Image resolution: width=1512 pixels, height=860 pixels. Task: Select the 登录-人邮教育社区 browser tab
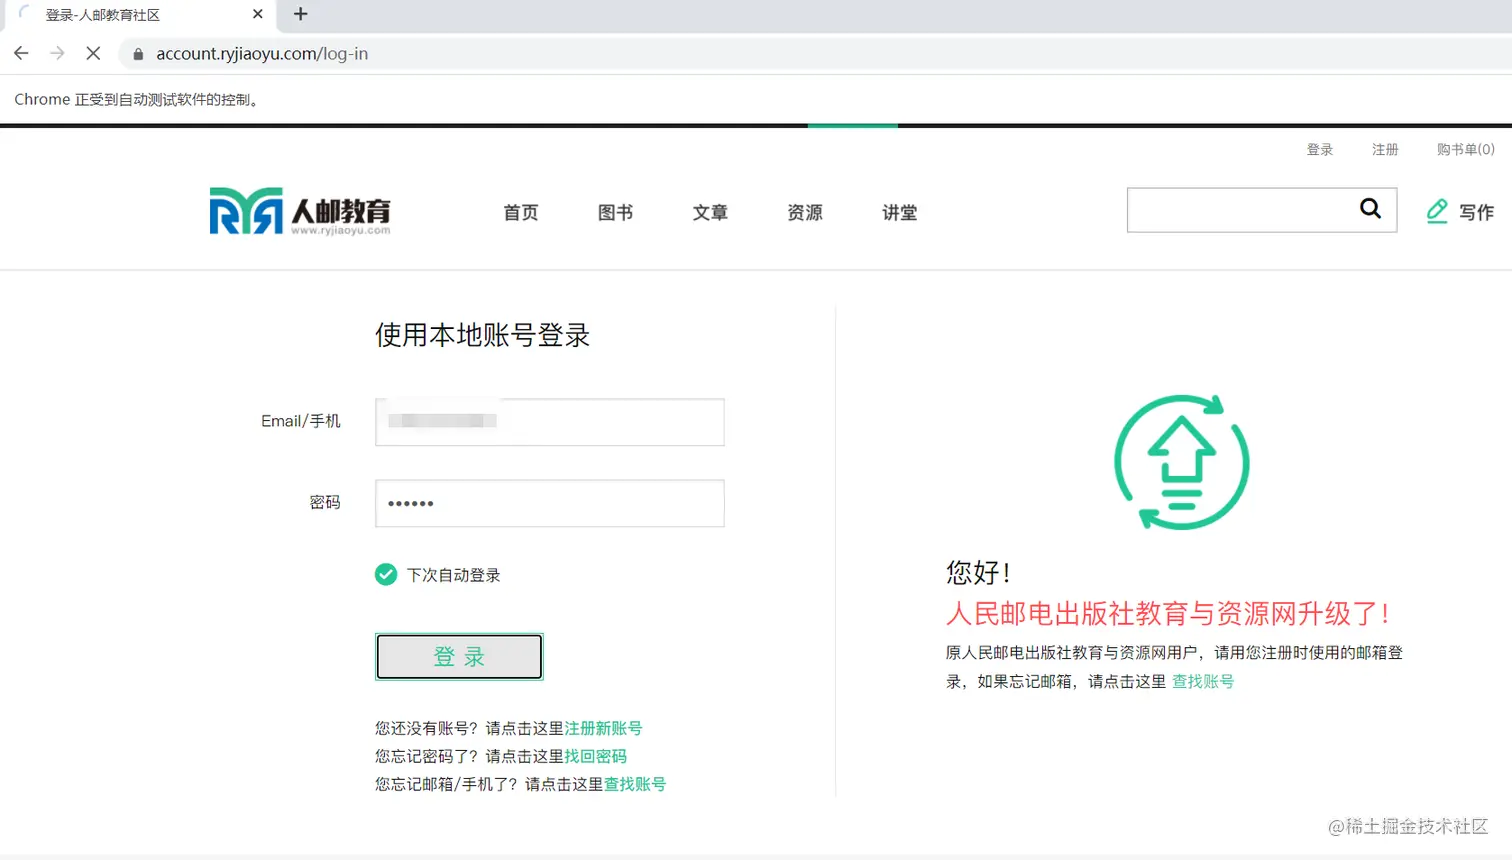(140, 15)
